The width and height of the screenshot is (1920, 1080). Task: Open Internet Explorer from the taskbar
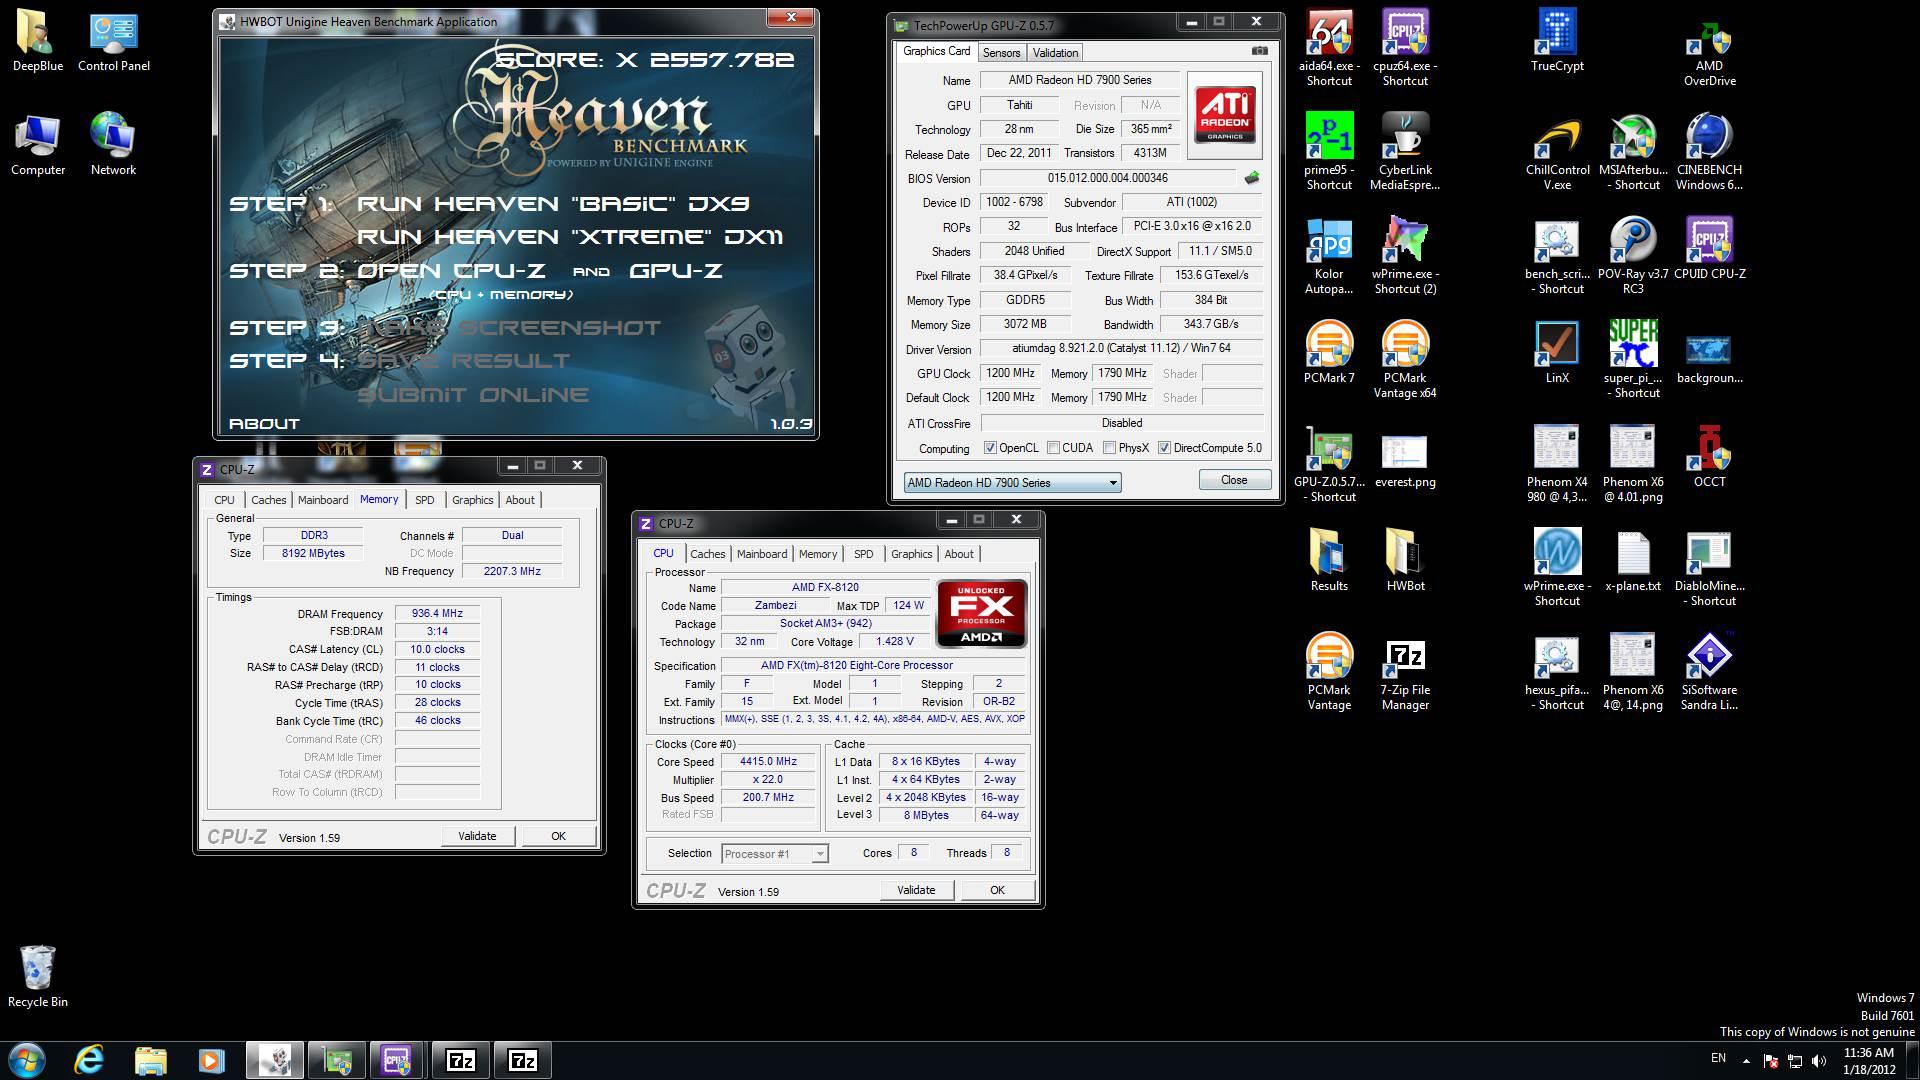pos(89,1060)
